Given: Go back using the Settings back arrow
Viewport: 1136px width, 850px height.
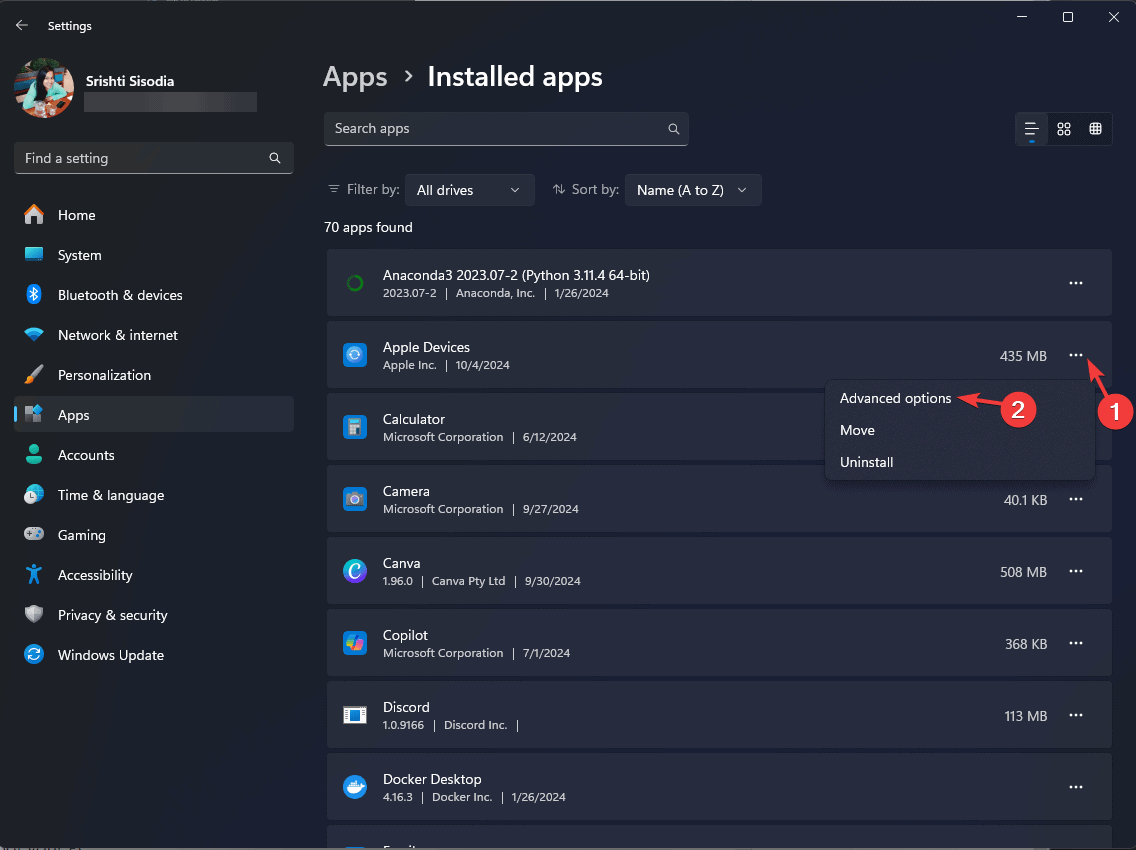Looking at the screenshot, I should 22,25.
